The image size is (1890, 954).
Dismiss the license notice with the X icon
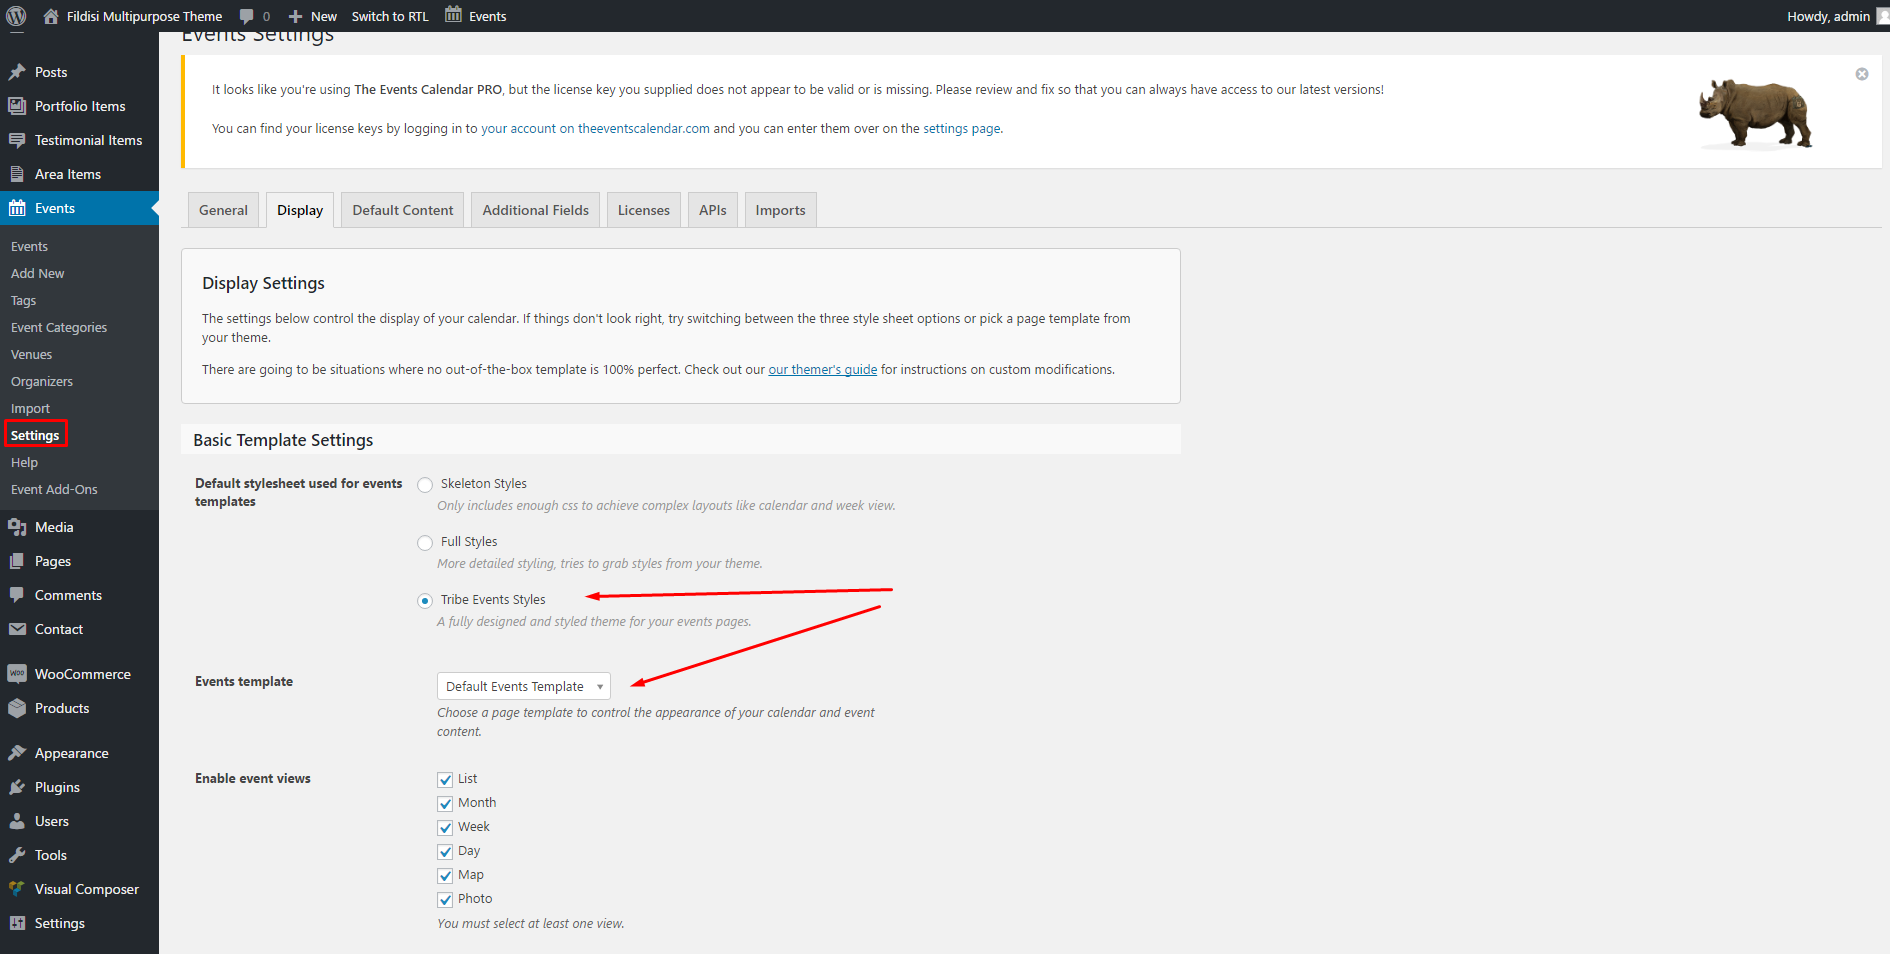1862,74
